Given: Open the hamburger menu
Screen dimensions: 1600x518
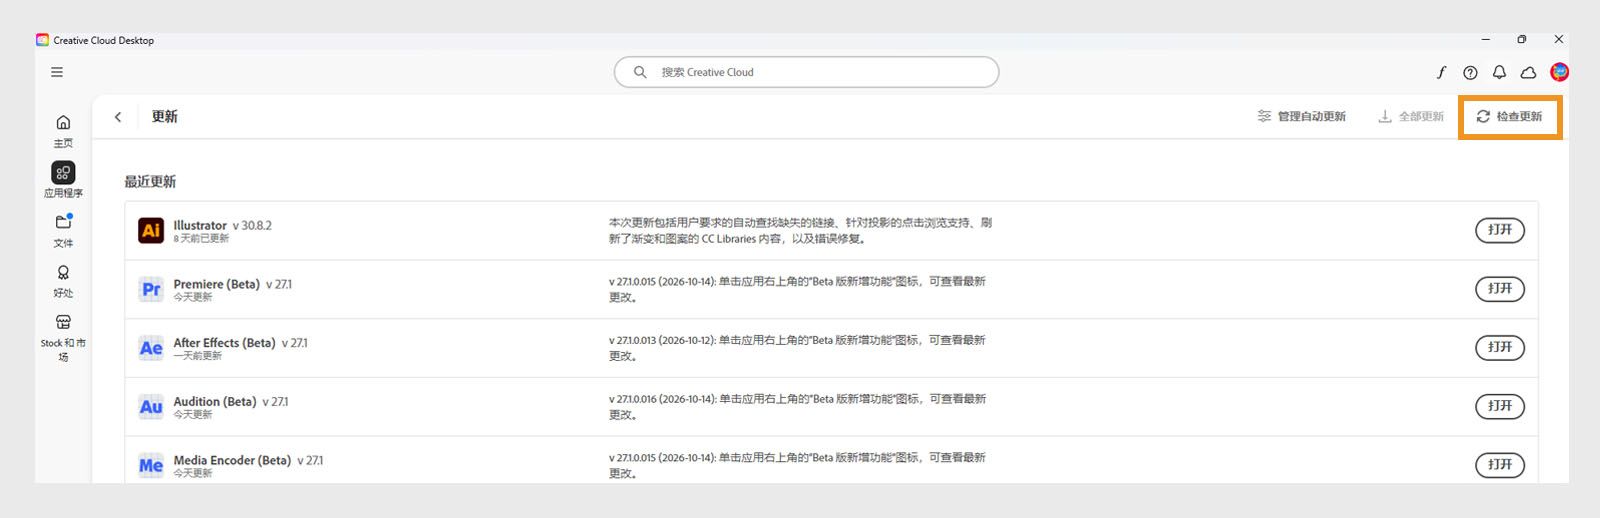Looking at the screenshot, I should [x=57, y=72].
